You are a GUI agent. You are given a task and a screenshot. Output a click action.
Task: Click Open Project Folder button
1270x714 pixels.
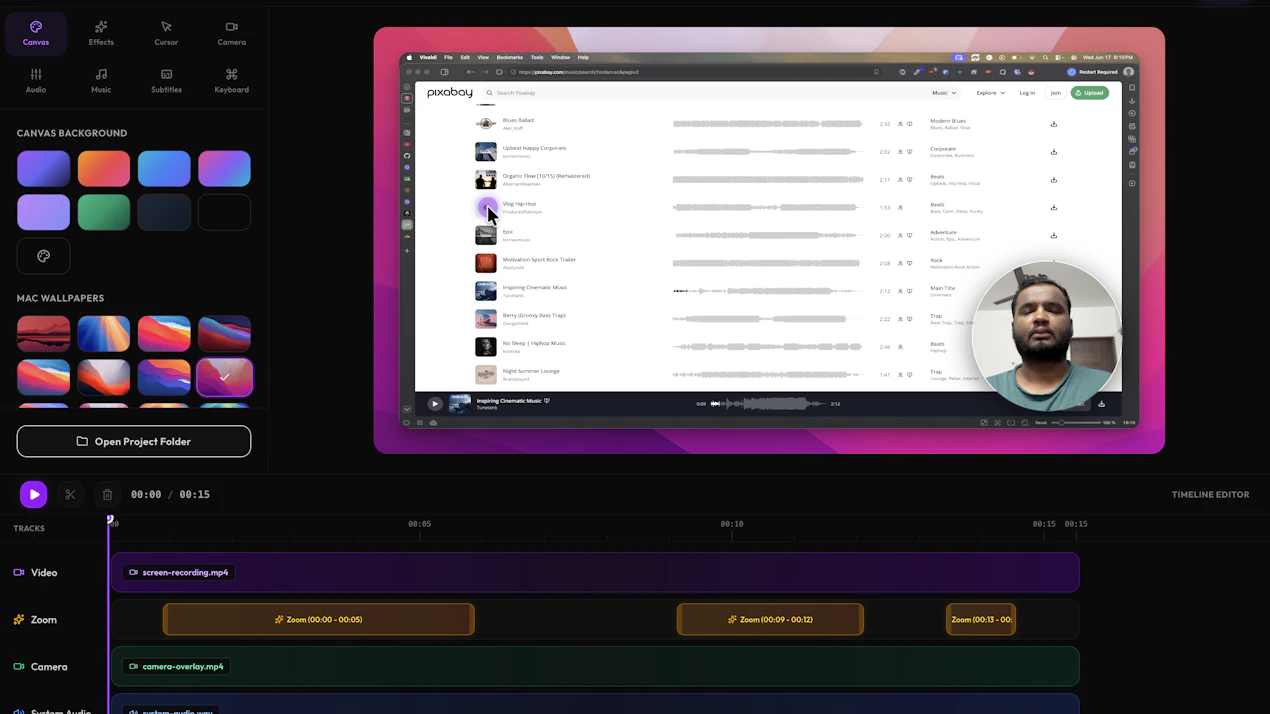point(134,441)
